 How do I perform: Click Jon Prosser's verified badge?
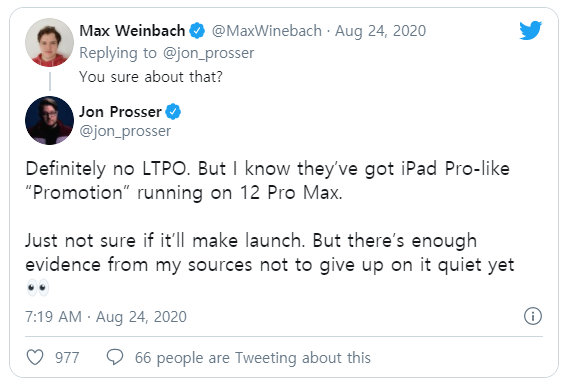click(173, 112)
